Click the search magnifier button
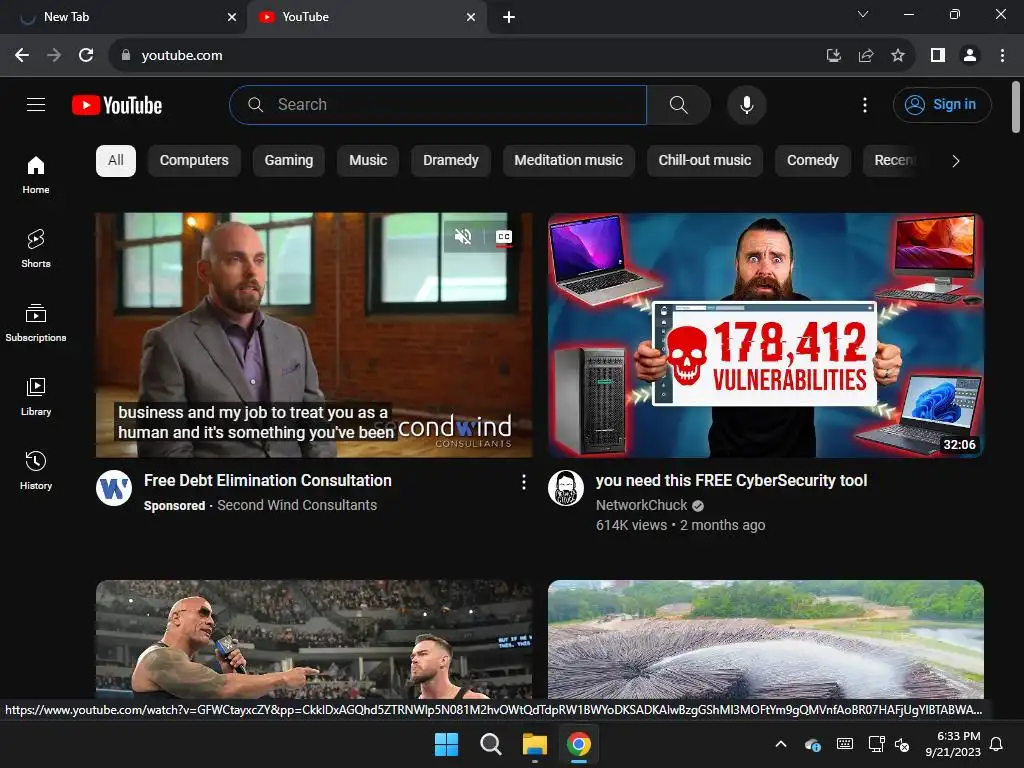This screenshot has width=1024, height=768. [679, 104]
